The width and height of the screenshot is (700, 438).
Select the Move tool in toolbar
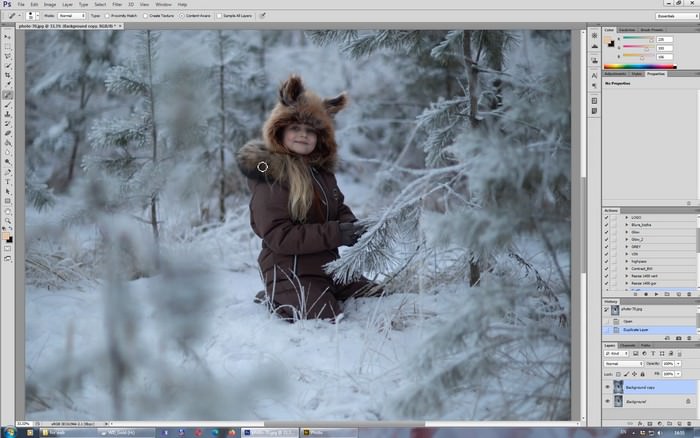pyautogui.click(x=8, y=37)
